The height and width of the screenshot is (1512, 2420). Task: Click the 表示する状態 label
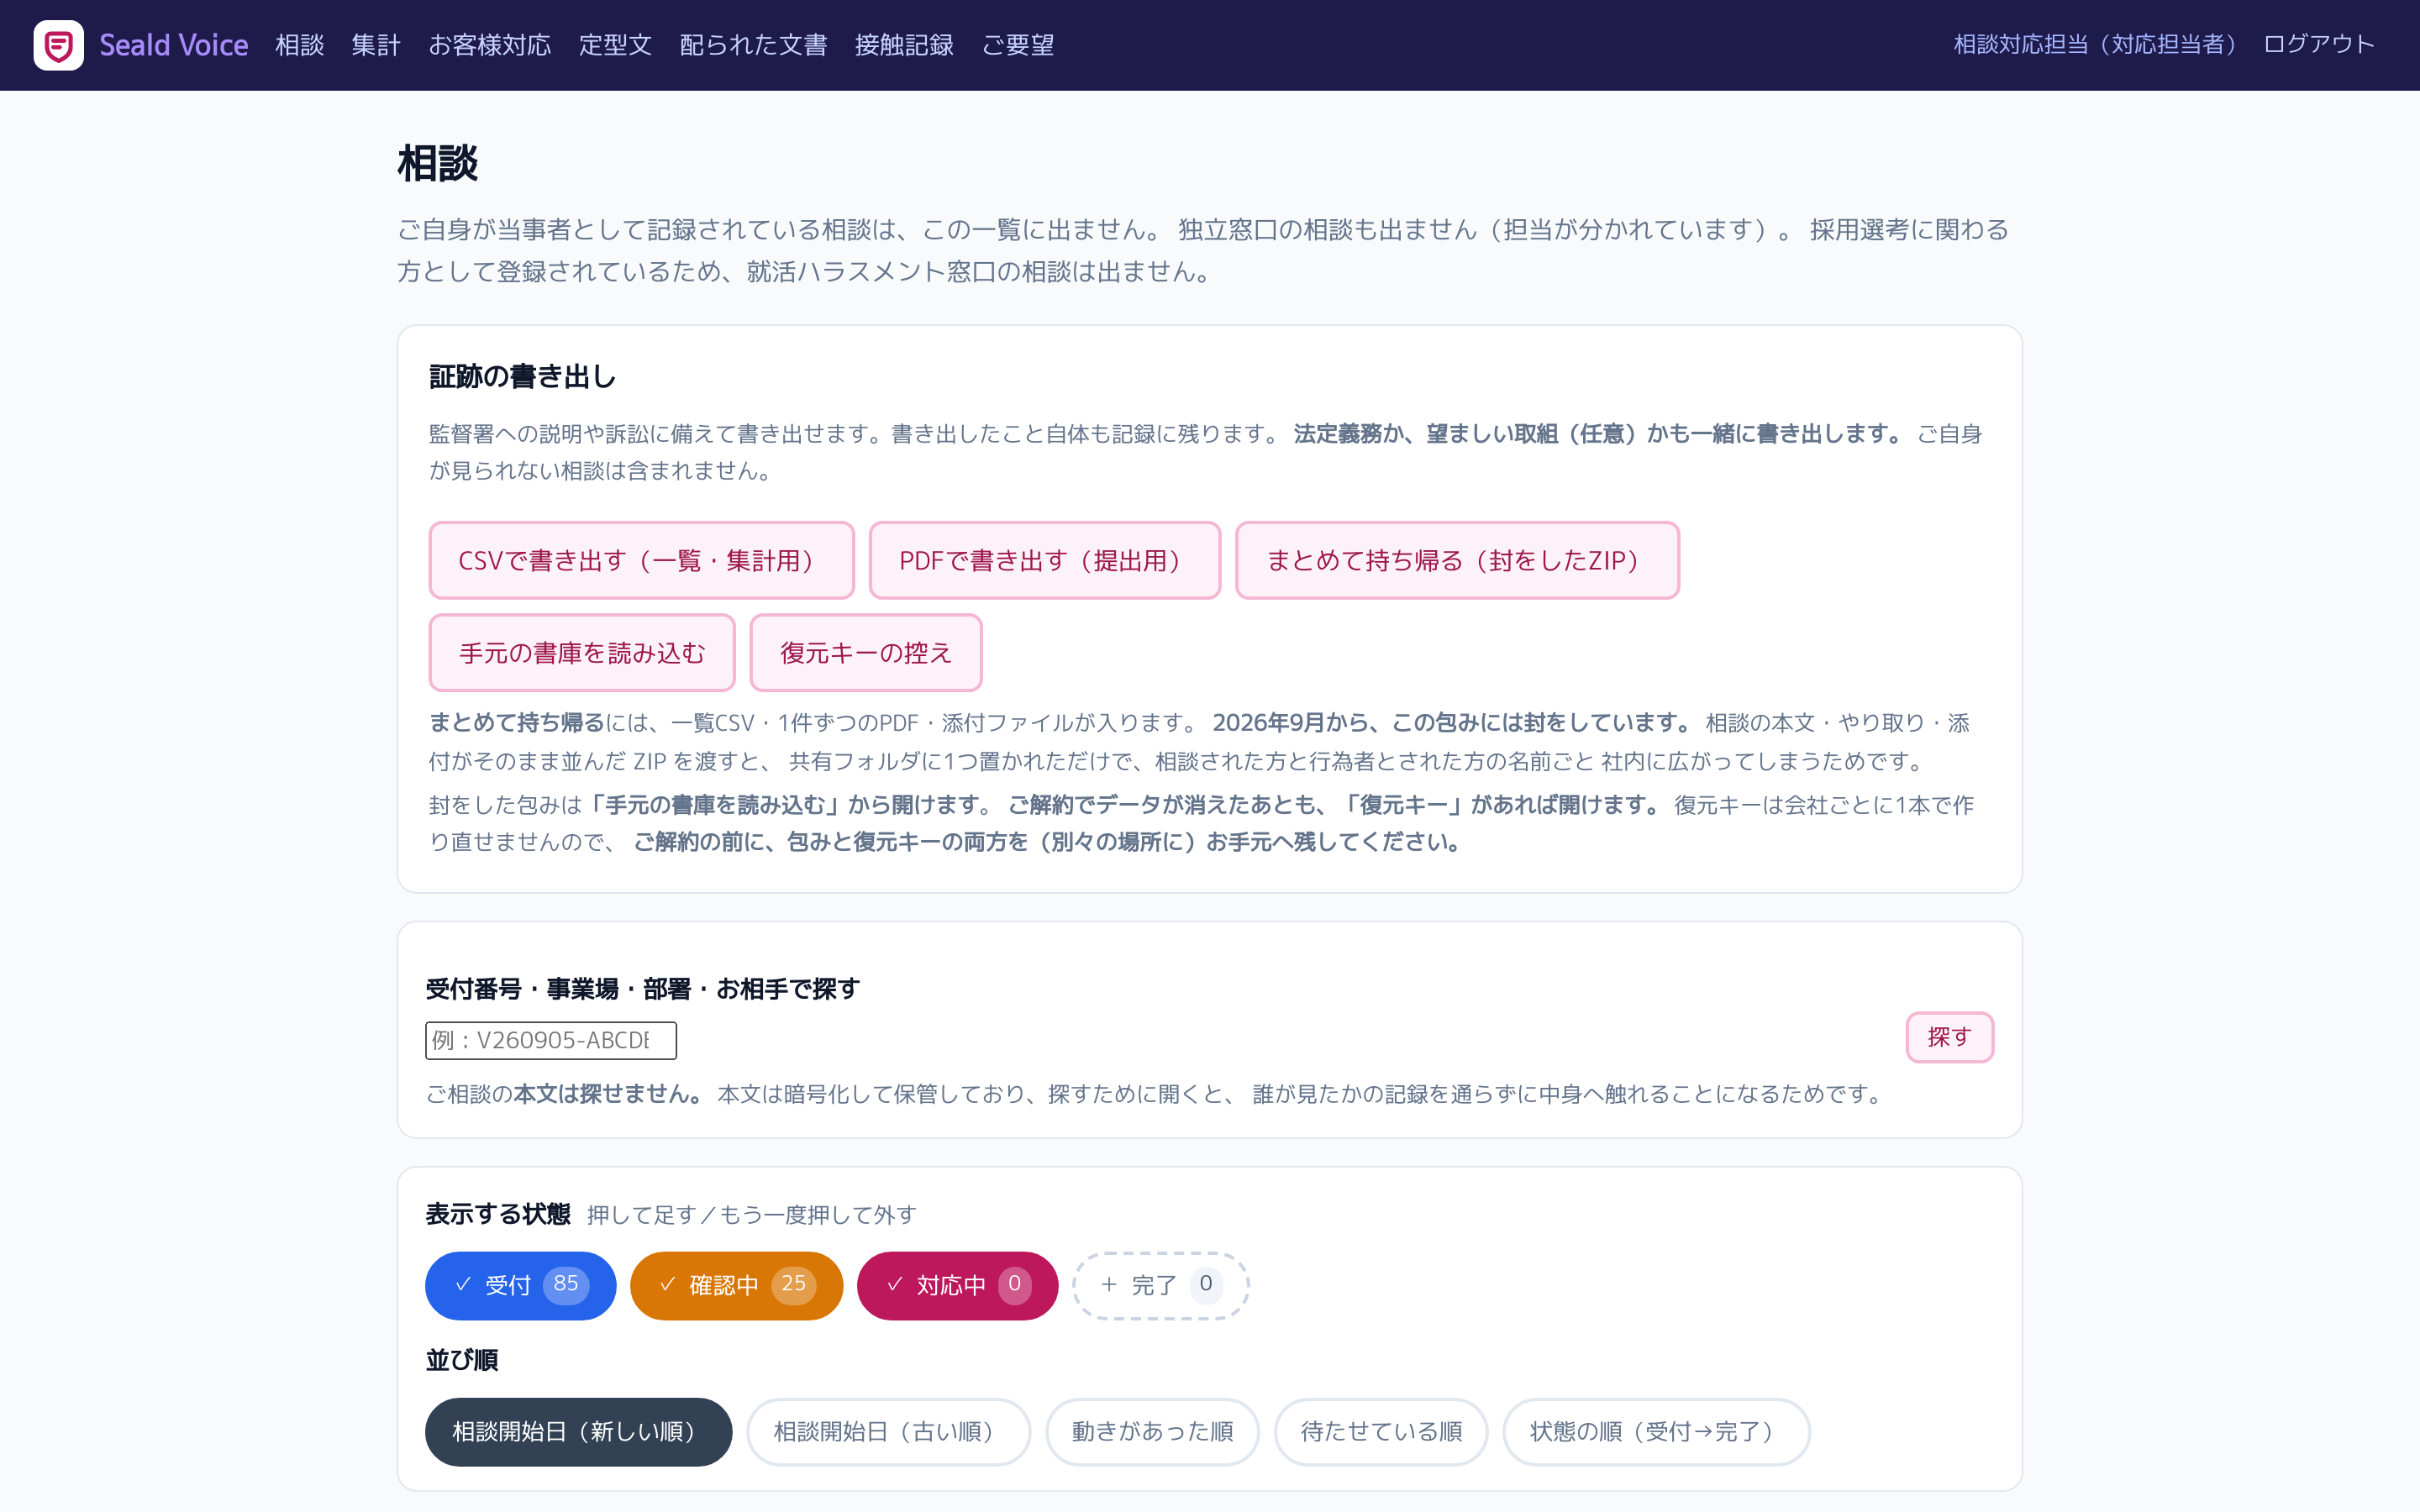(x=498, y=1214)
